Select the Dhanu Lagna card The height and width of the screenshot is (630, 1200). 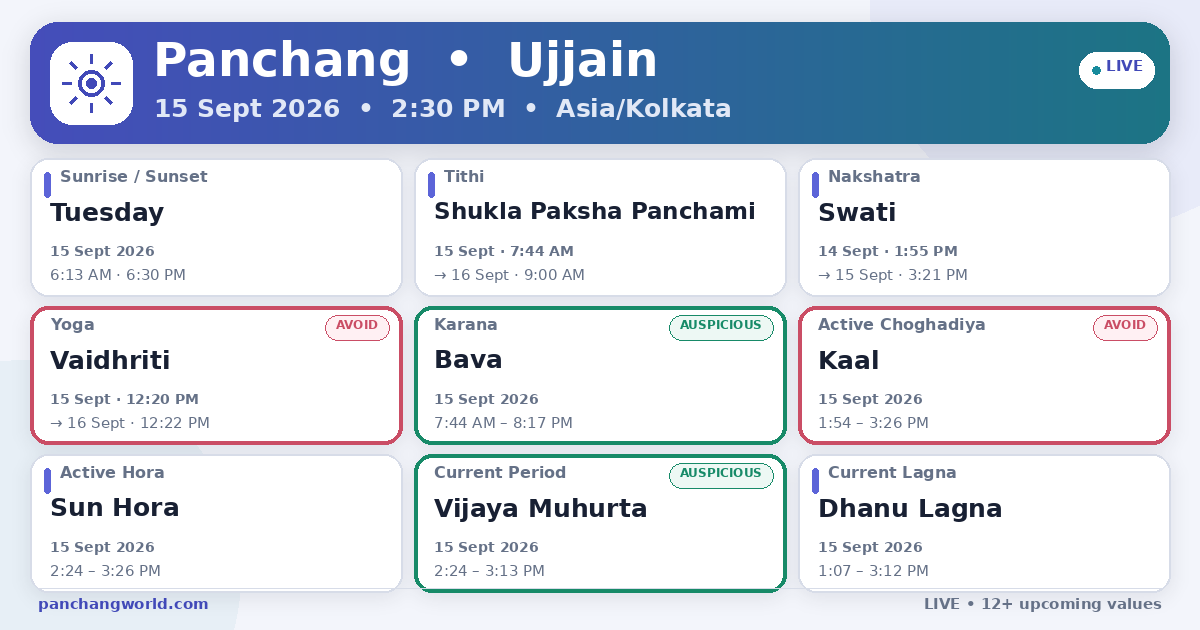click(984, 523)
